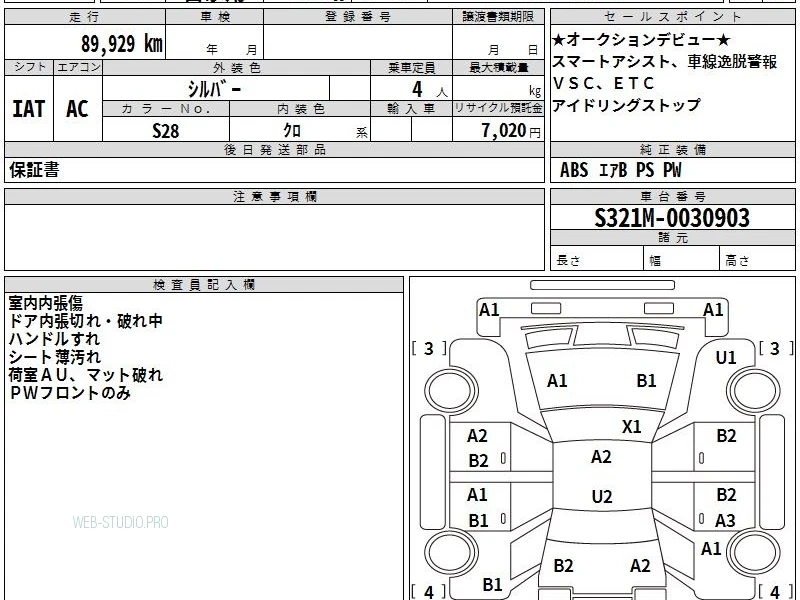Select the 外装色 header
Screen dimensions: 800x600
pos(237,68)
